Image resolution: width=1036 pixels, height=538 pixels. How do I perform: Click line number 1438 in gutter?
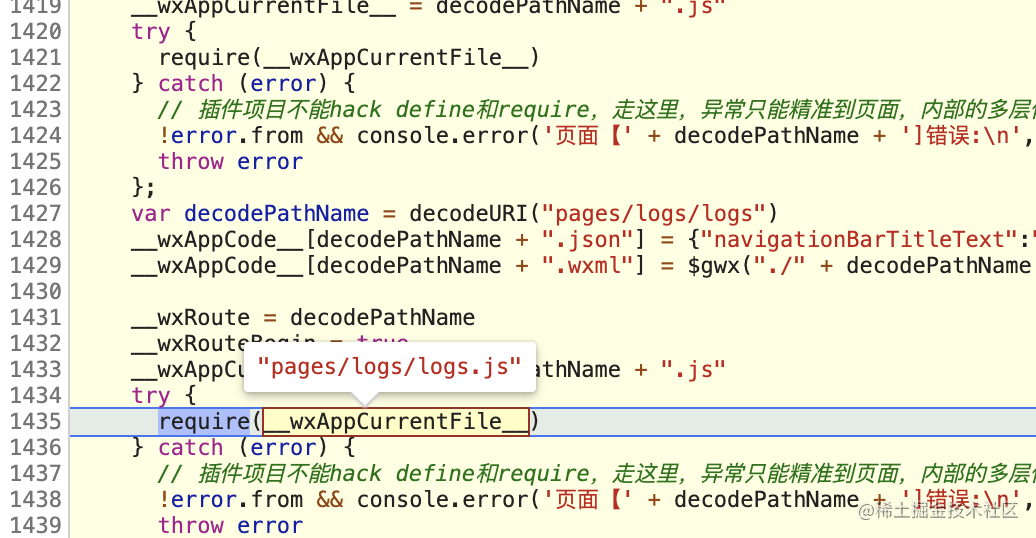(35, 499)
